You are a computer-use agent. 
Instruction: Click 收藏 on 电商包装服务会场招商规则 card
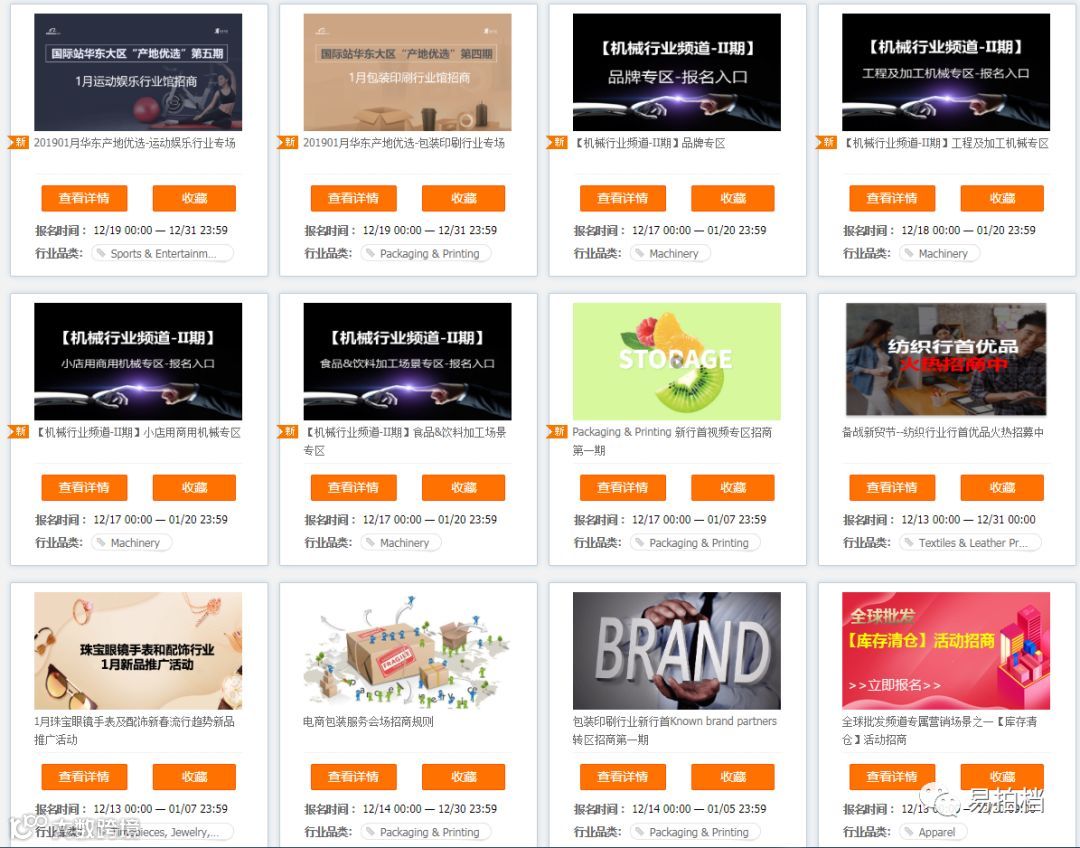point(464,777)
